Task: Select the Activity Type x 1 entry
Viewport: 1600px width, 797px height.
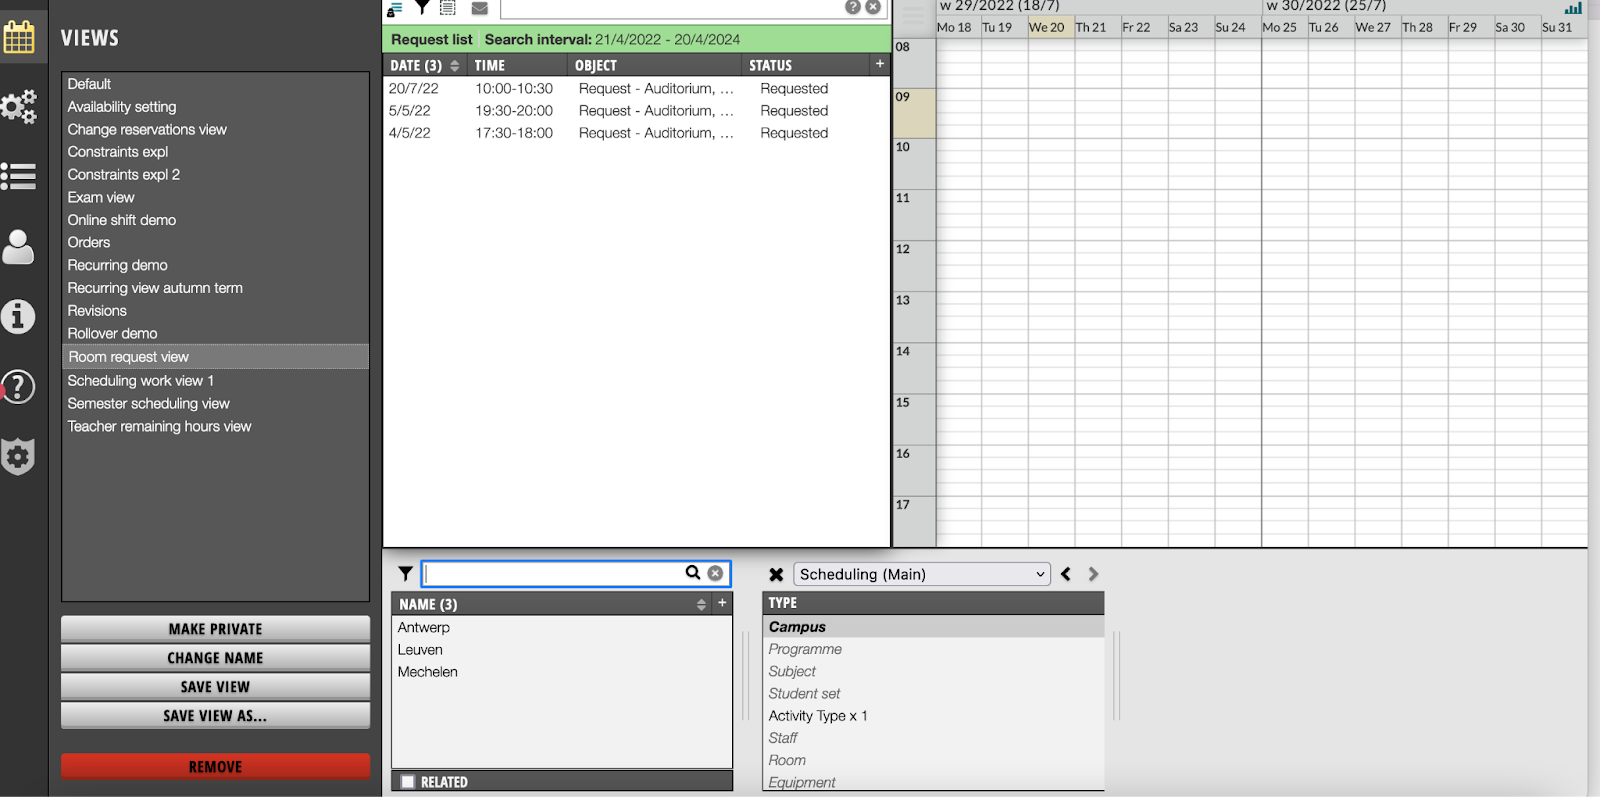Action: coord(933,716)
